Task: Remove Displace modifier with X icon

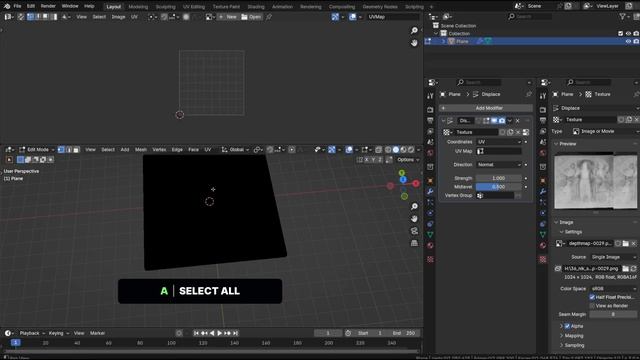Action: 518,120
